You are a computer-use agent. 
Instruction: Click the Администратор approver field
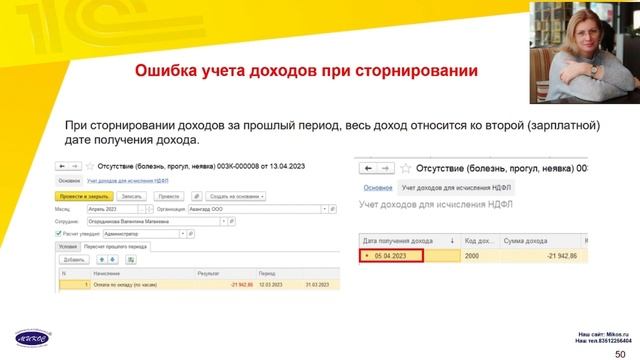coord(141,234)
